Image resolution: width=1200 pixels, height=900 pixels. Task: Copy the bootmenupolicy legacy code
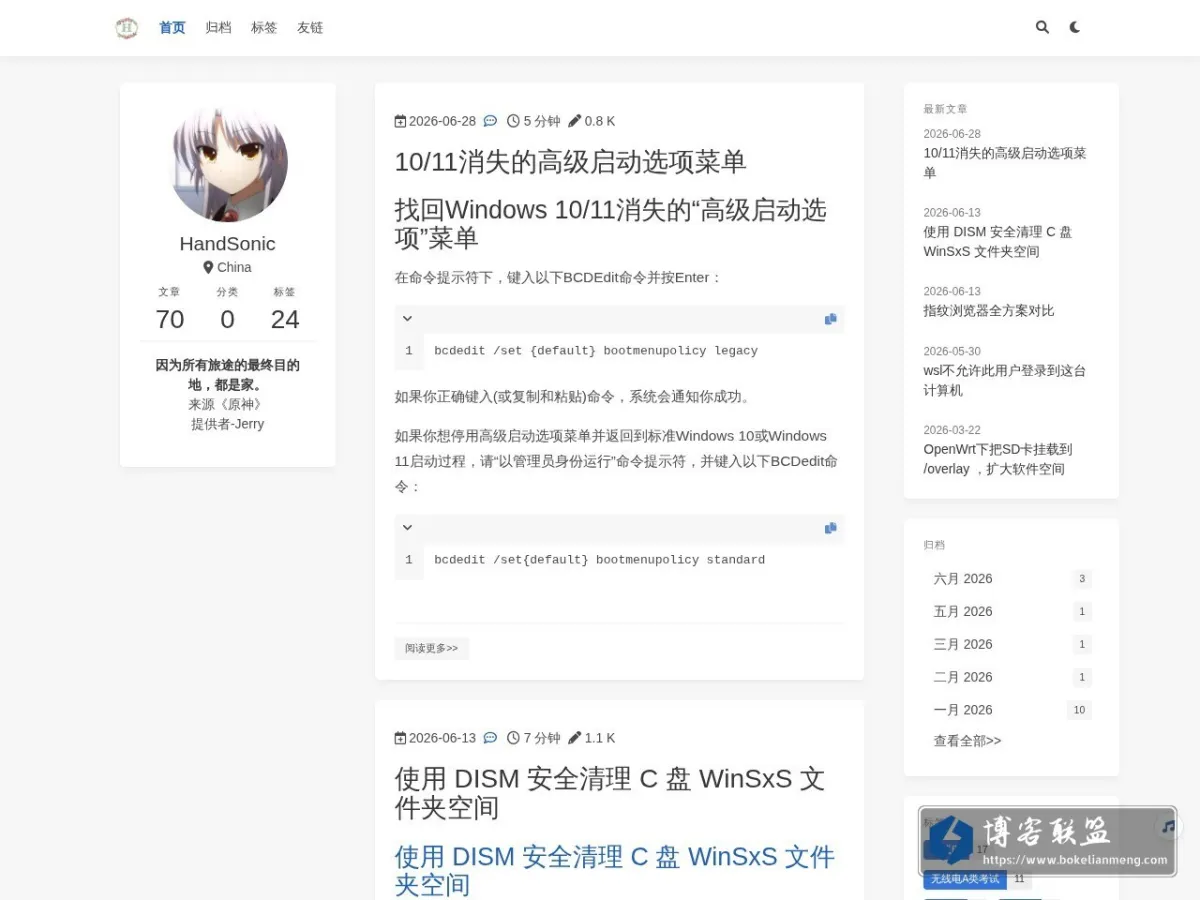[x=830, y=319]
